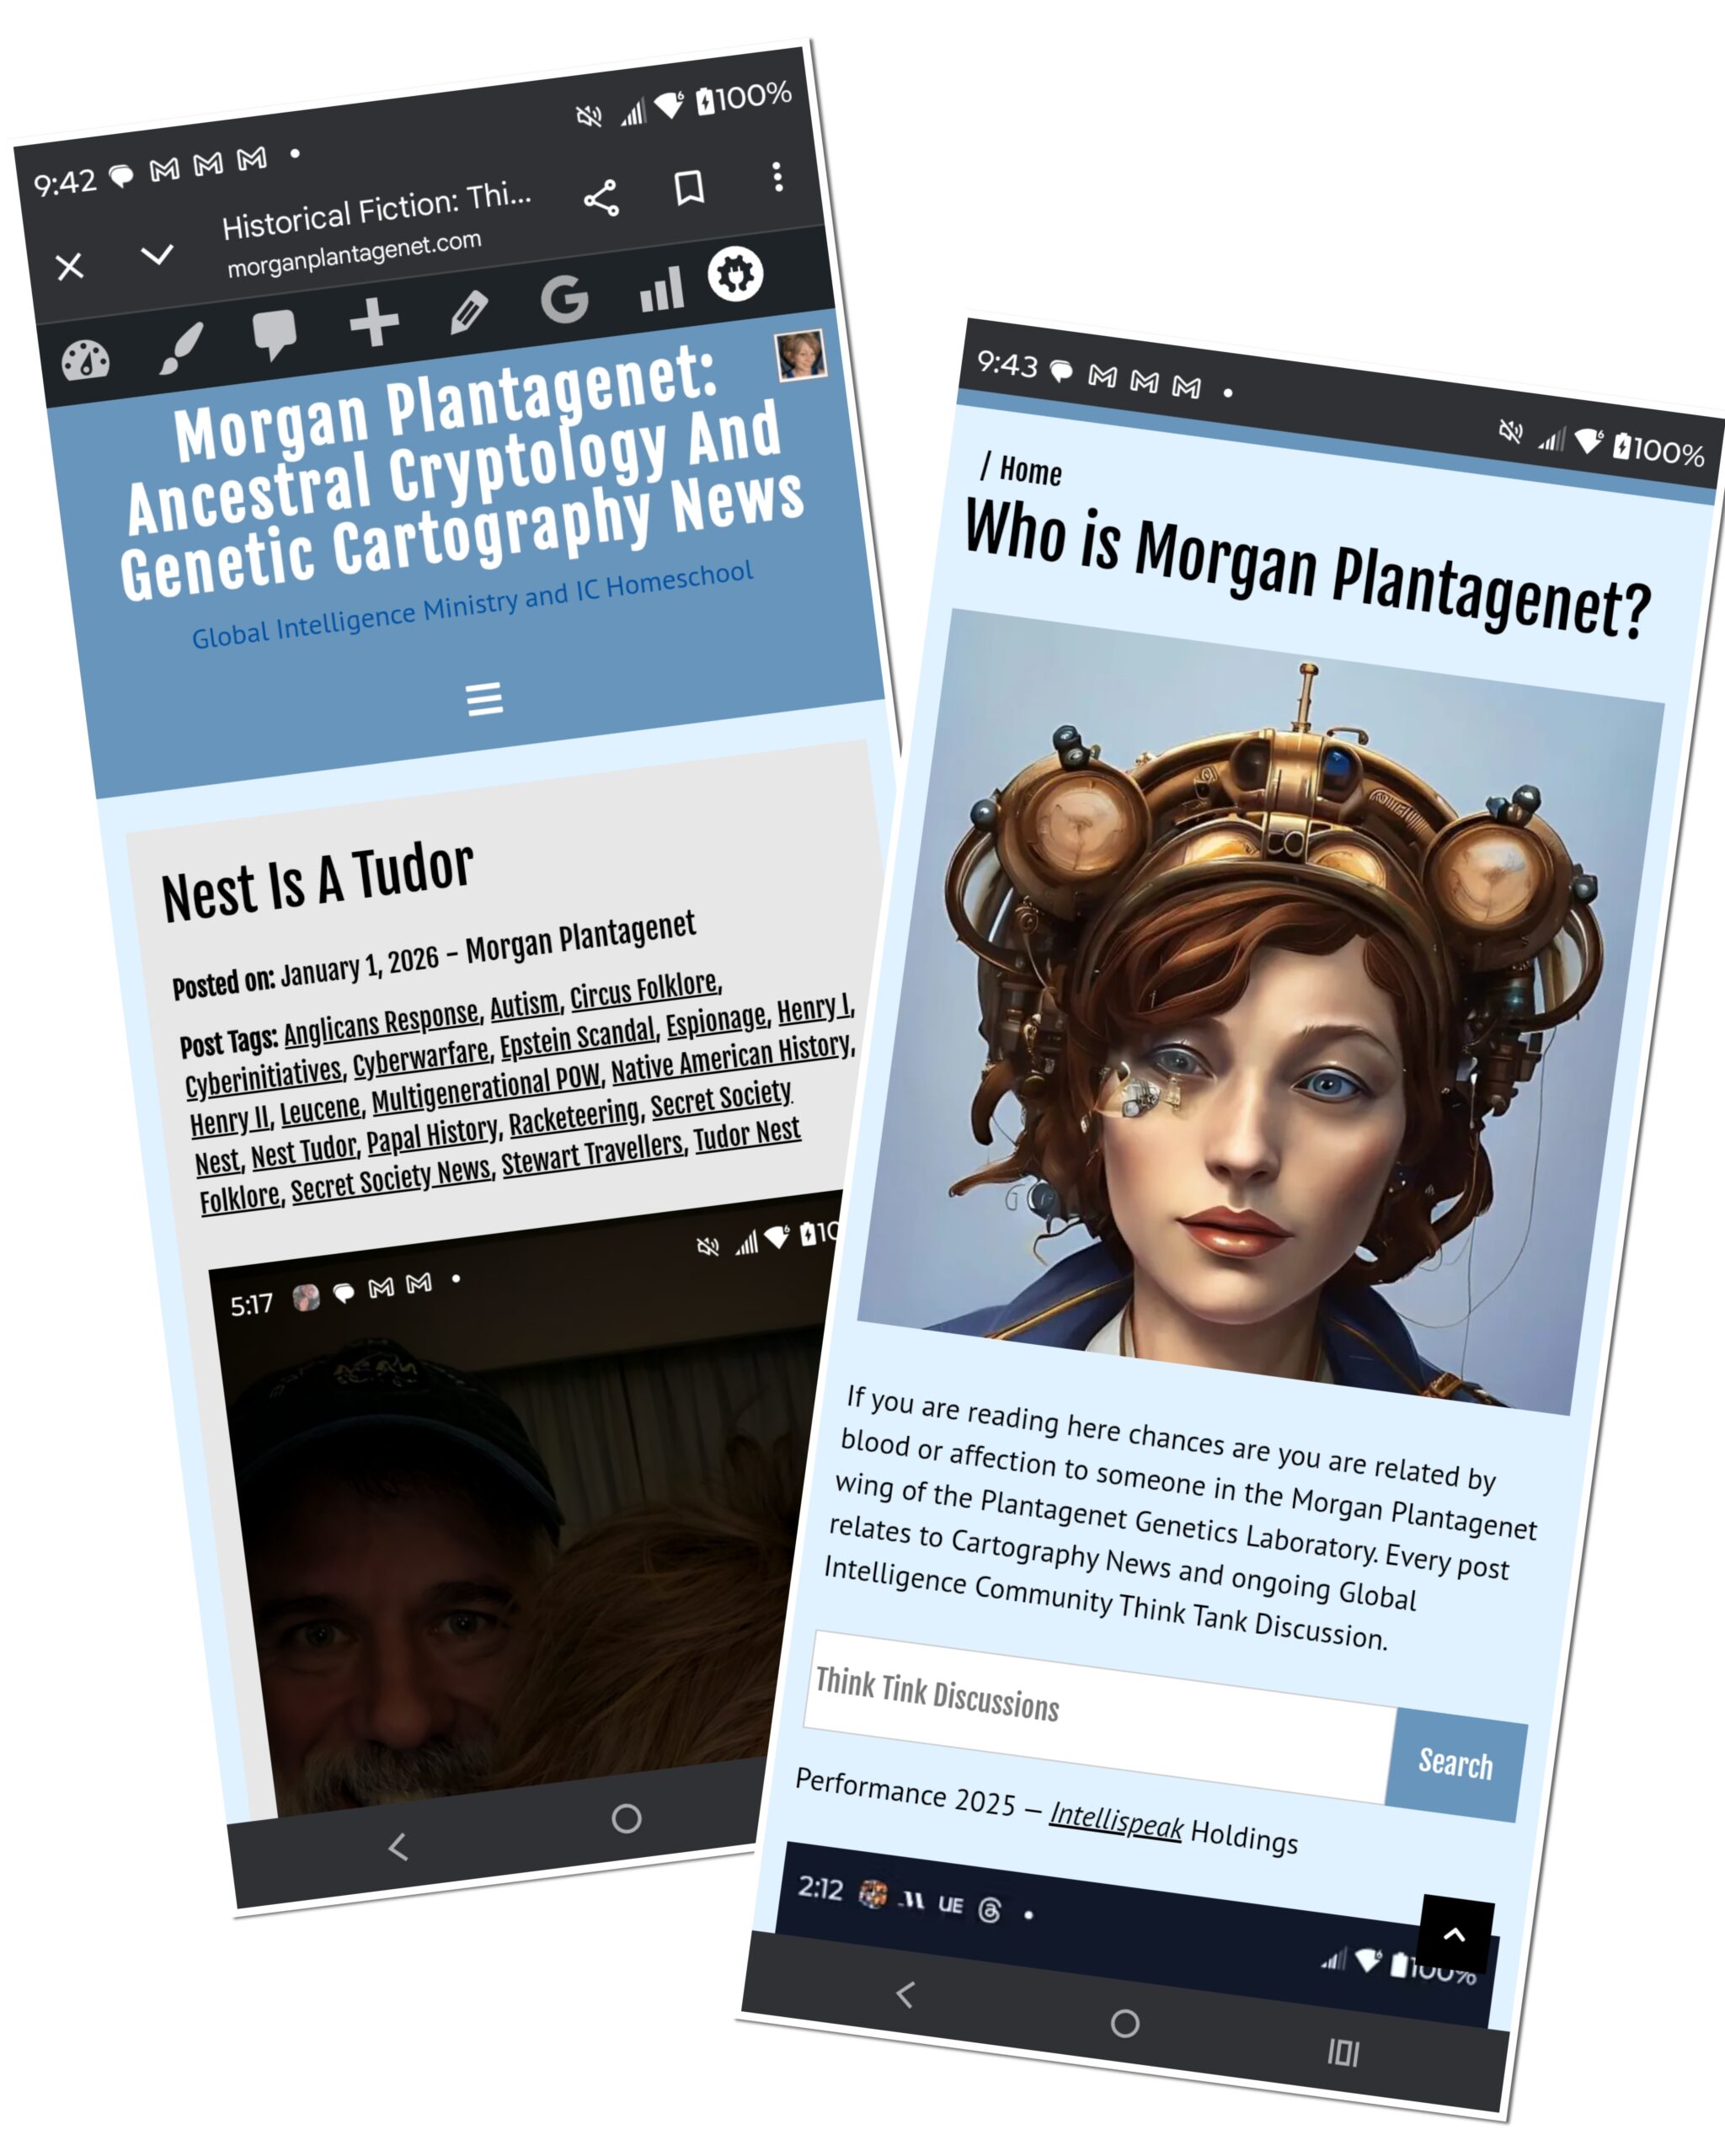The image size is (1725, 2156).
Task: Add new content with plus icon
Action: (374, 322)
